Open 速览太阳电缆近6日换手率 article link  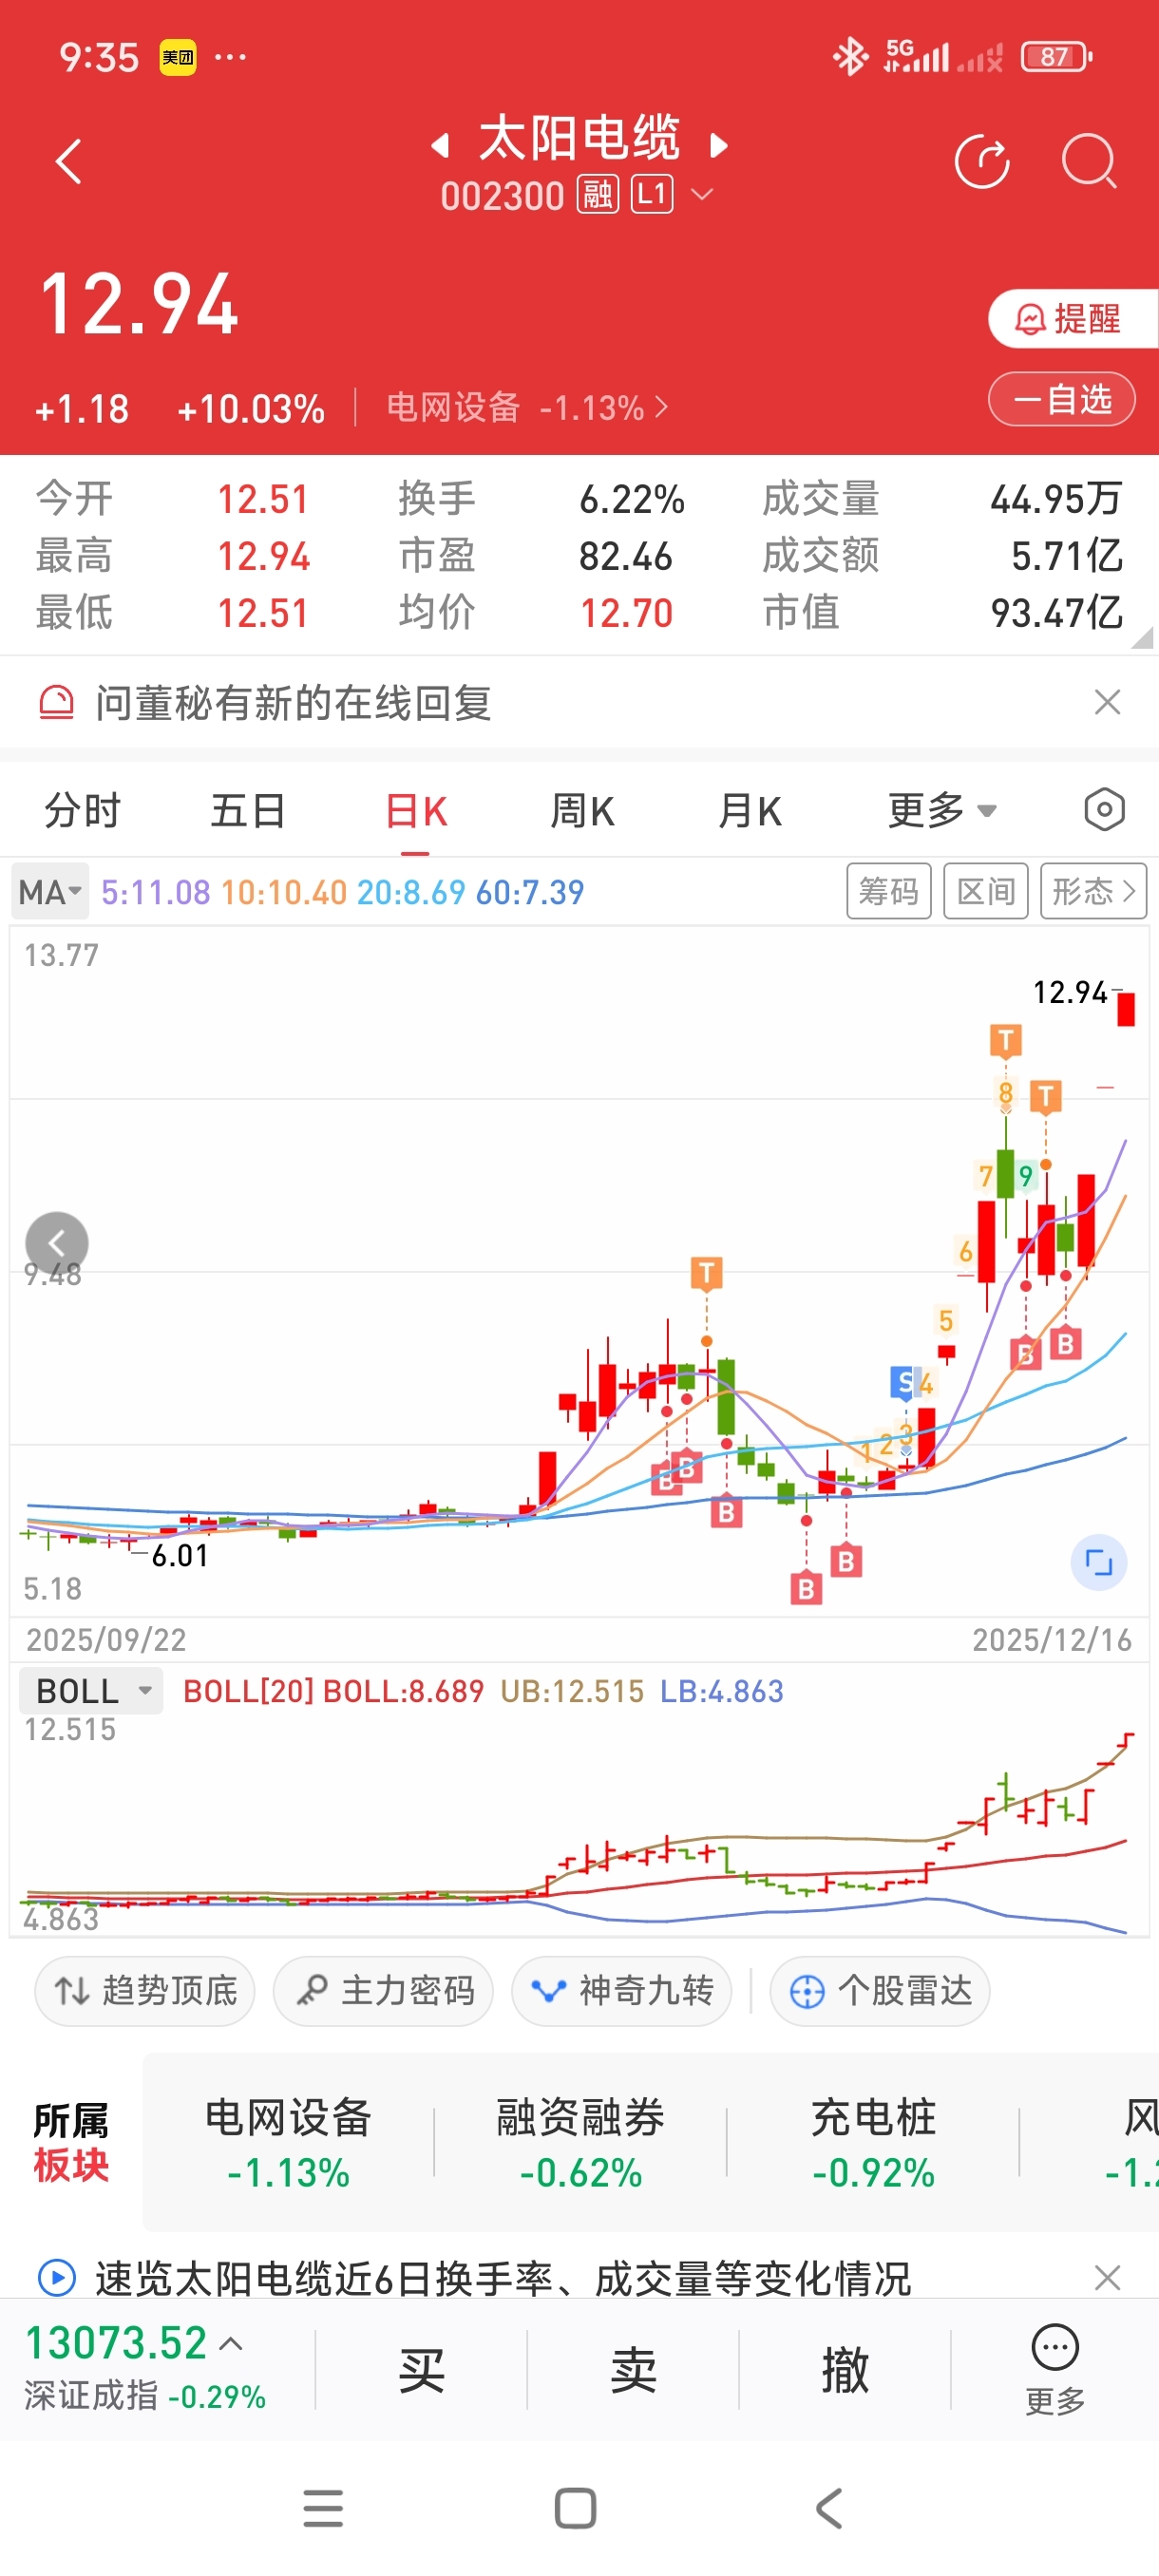pos(503,2278)
